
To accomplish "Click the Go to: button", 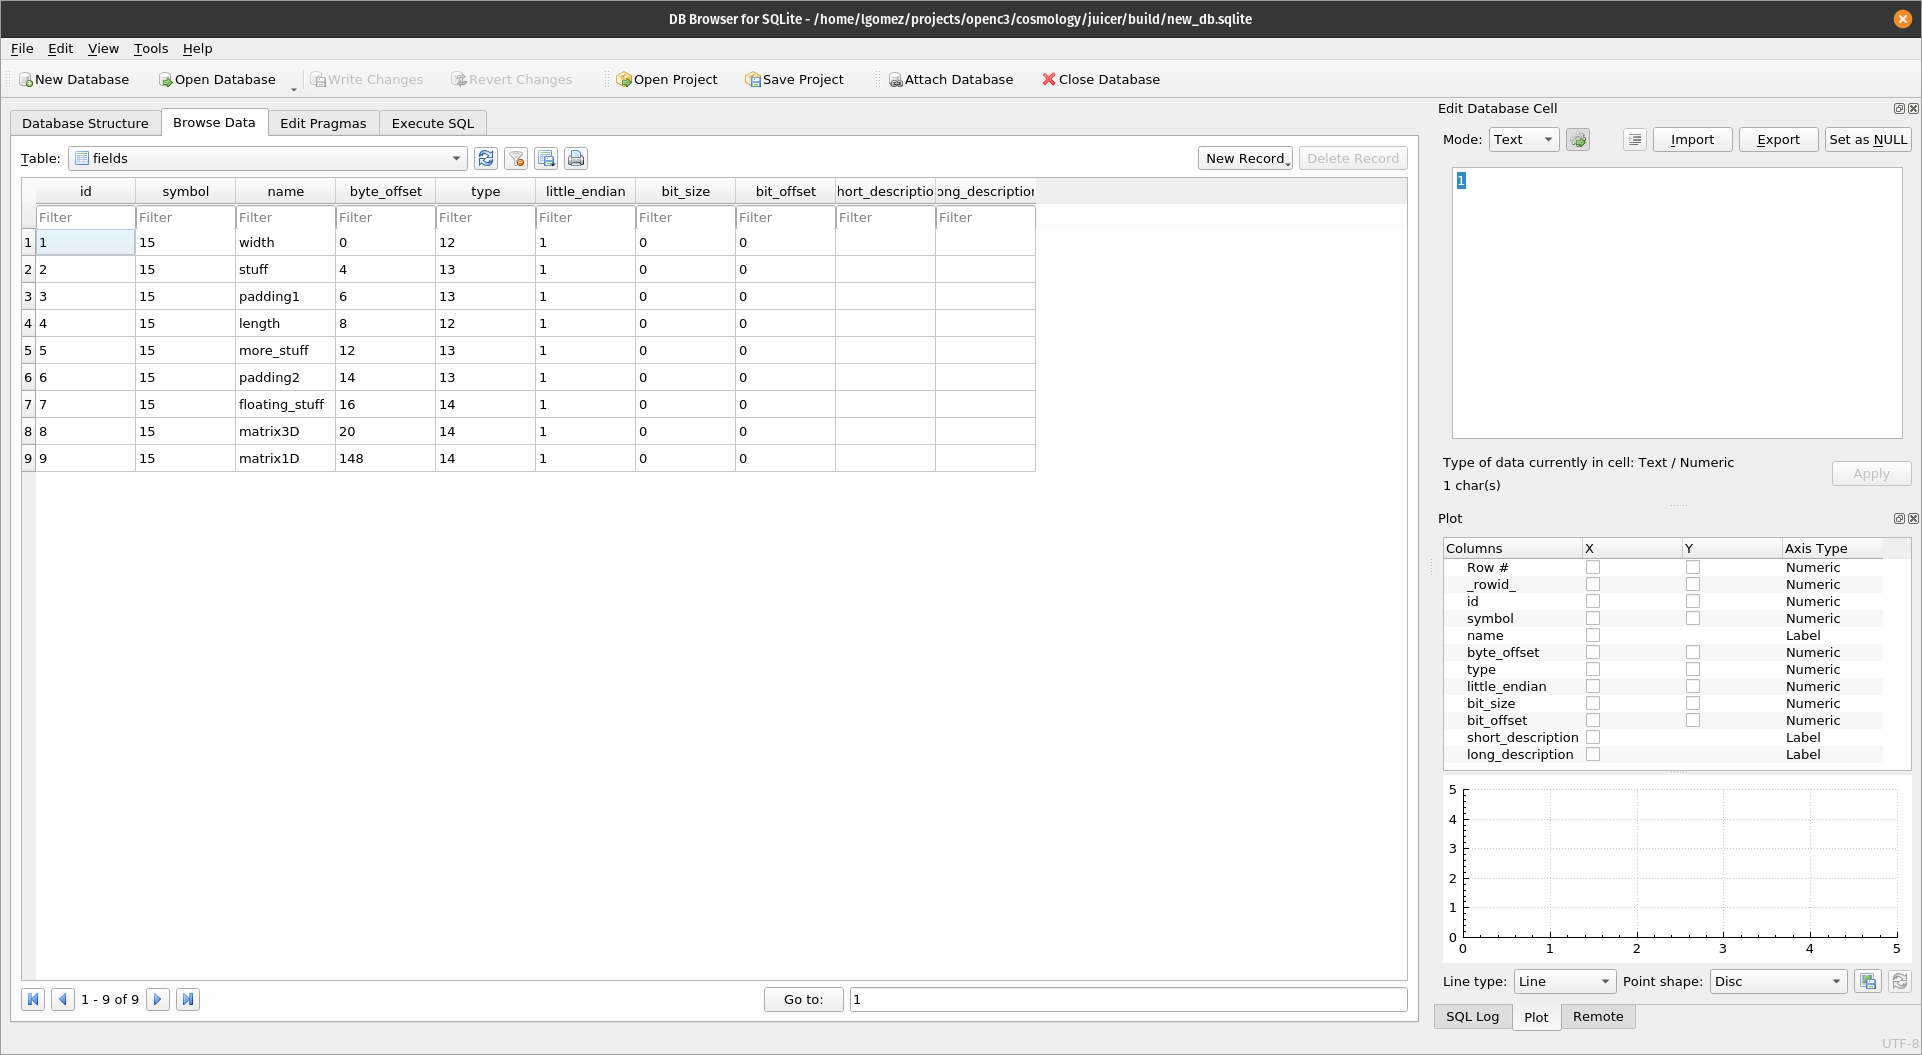I will click(x=803, y=1000).
